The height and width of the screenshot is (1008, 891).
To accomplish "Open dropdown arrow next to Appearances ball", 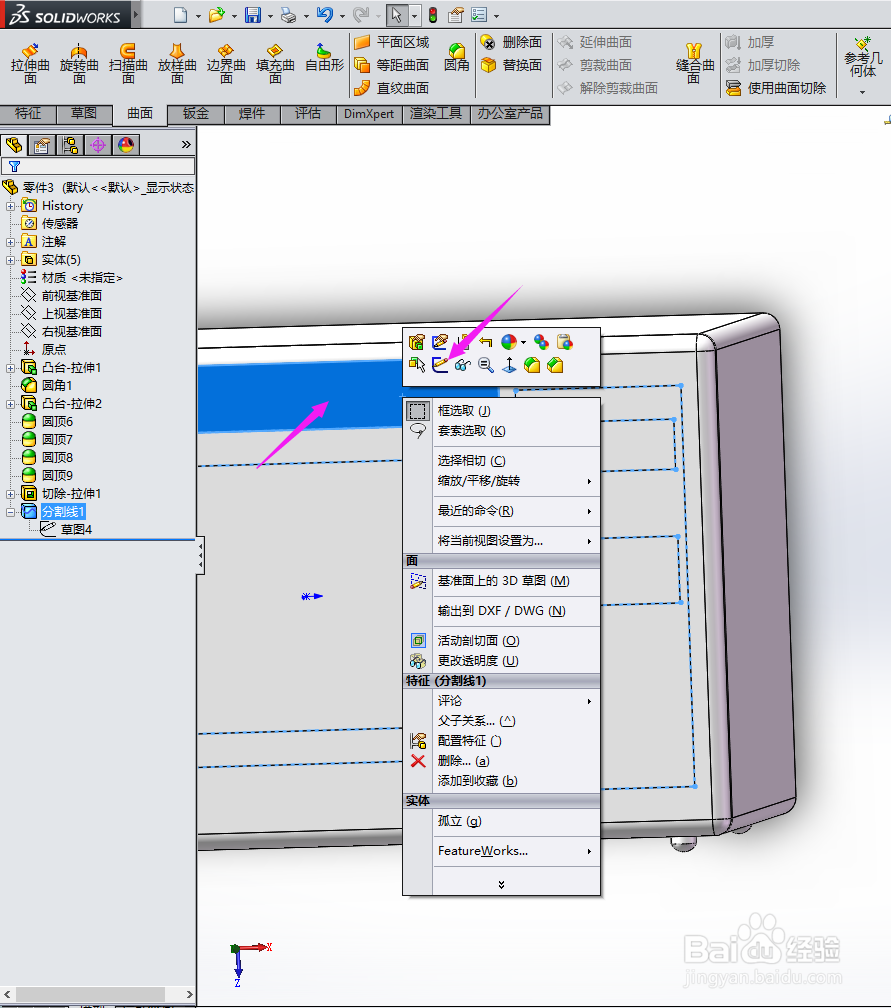I will [523, 343].
